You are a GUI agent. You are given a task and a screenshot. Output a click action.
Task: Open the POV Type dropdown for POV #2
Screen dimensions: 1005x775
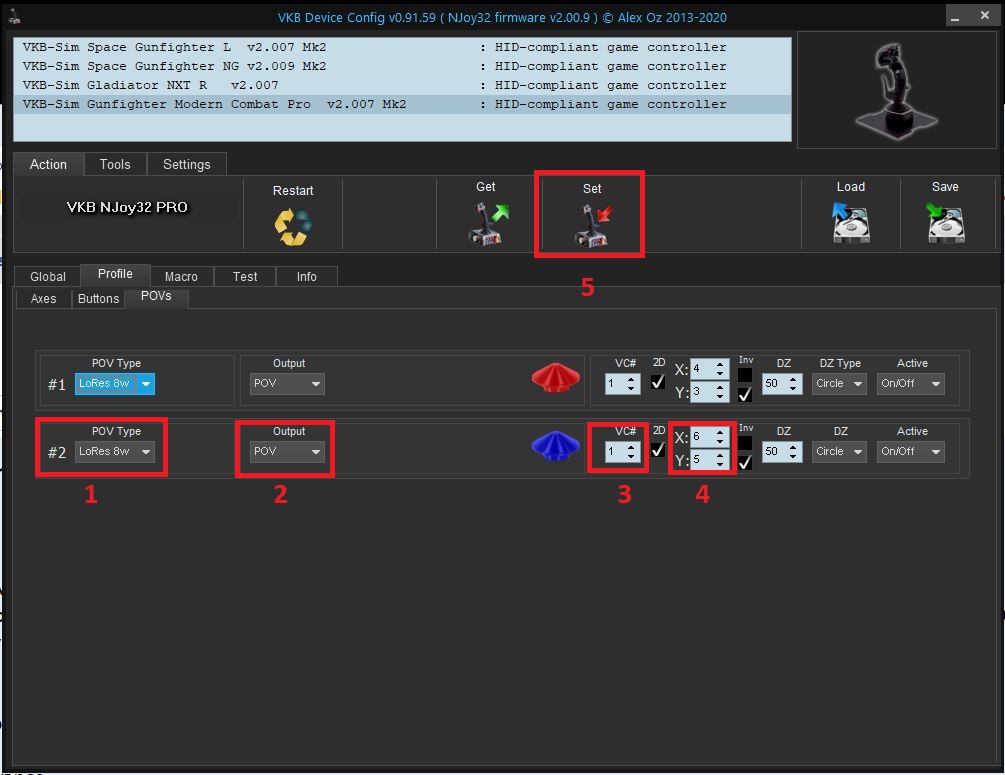tap(115, 452)
